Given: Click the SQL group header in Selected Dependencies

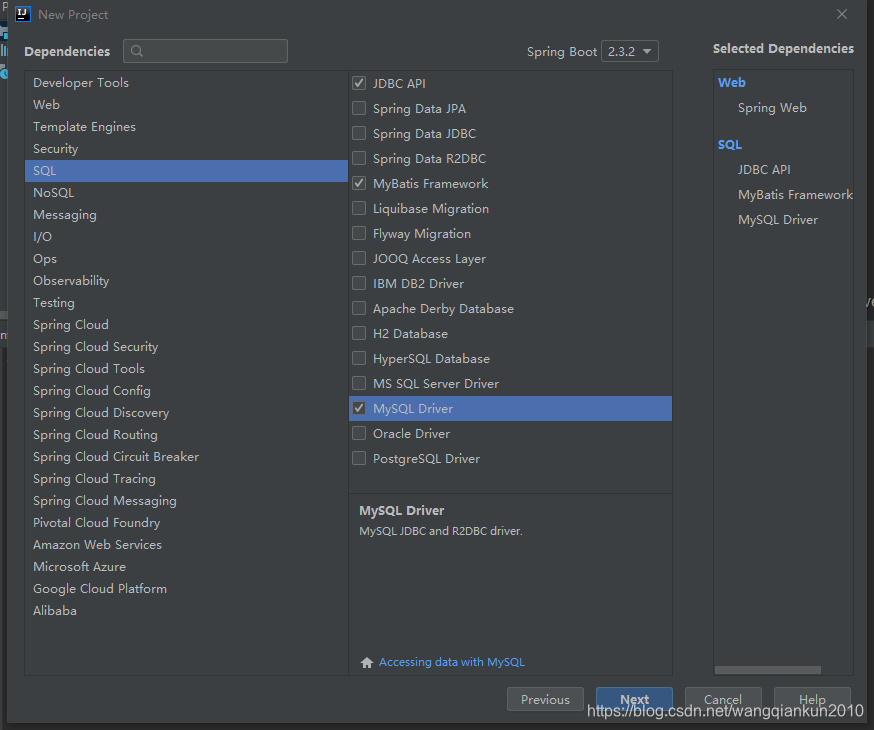Looking at the screenshot, I should click(730, 144).
